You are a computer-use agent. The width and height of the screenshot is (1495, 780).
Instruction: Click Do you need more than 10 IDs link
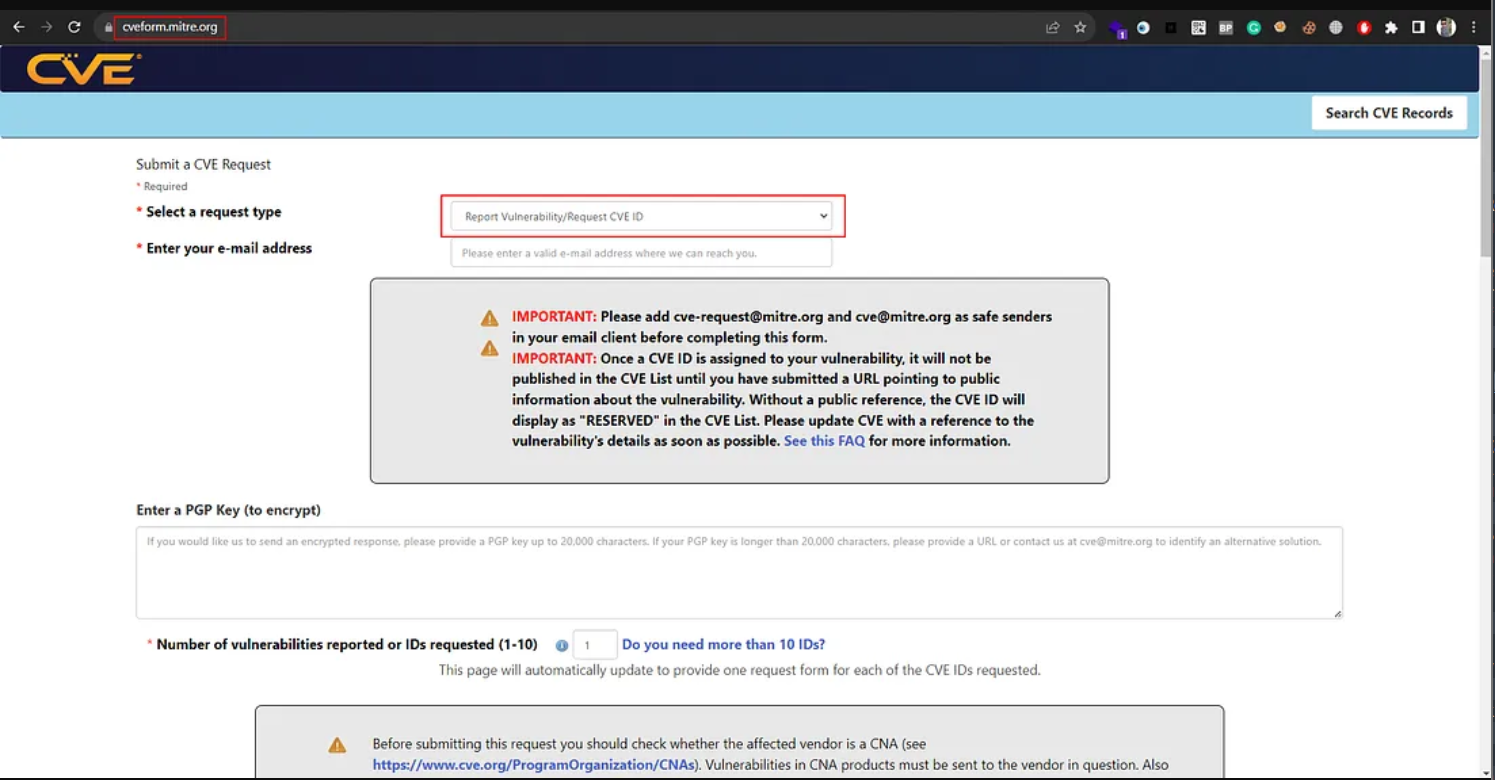point(723,645)
